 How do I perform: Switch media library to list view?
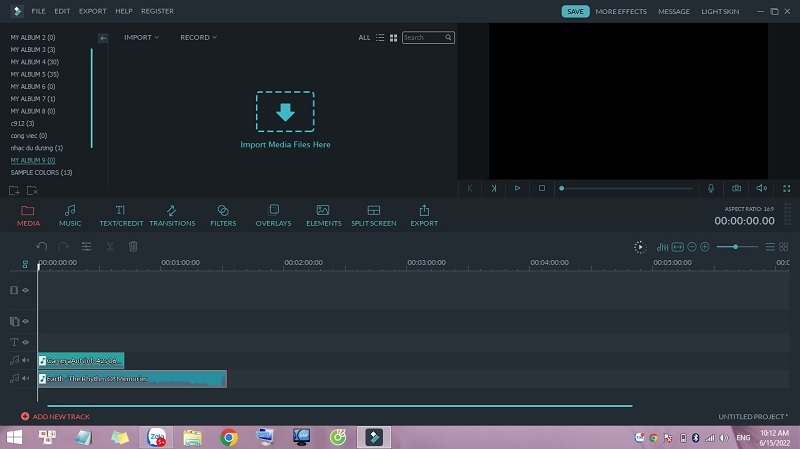[380, 38]
